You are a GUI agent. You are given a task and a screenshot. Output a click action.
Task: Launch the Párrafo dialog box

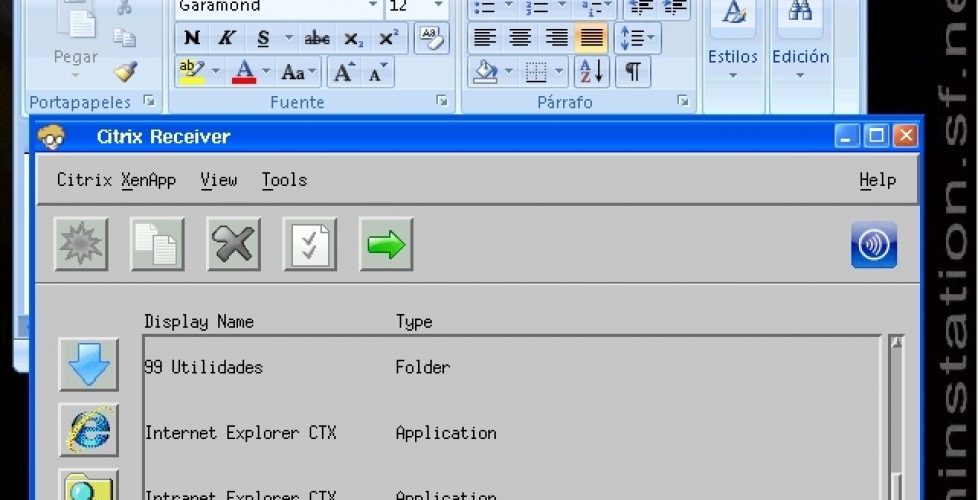point(683,101)
